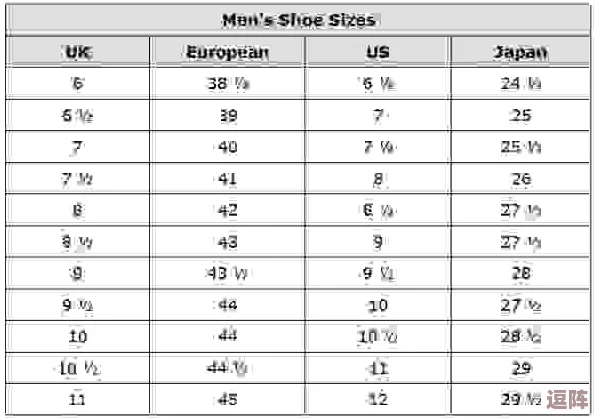Image resolution: width=594 pixels, height=418 pixels.
Task: Click Japan size 29 cell
Action: pyautogui.click(x=521, y=368)
